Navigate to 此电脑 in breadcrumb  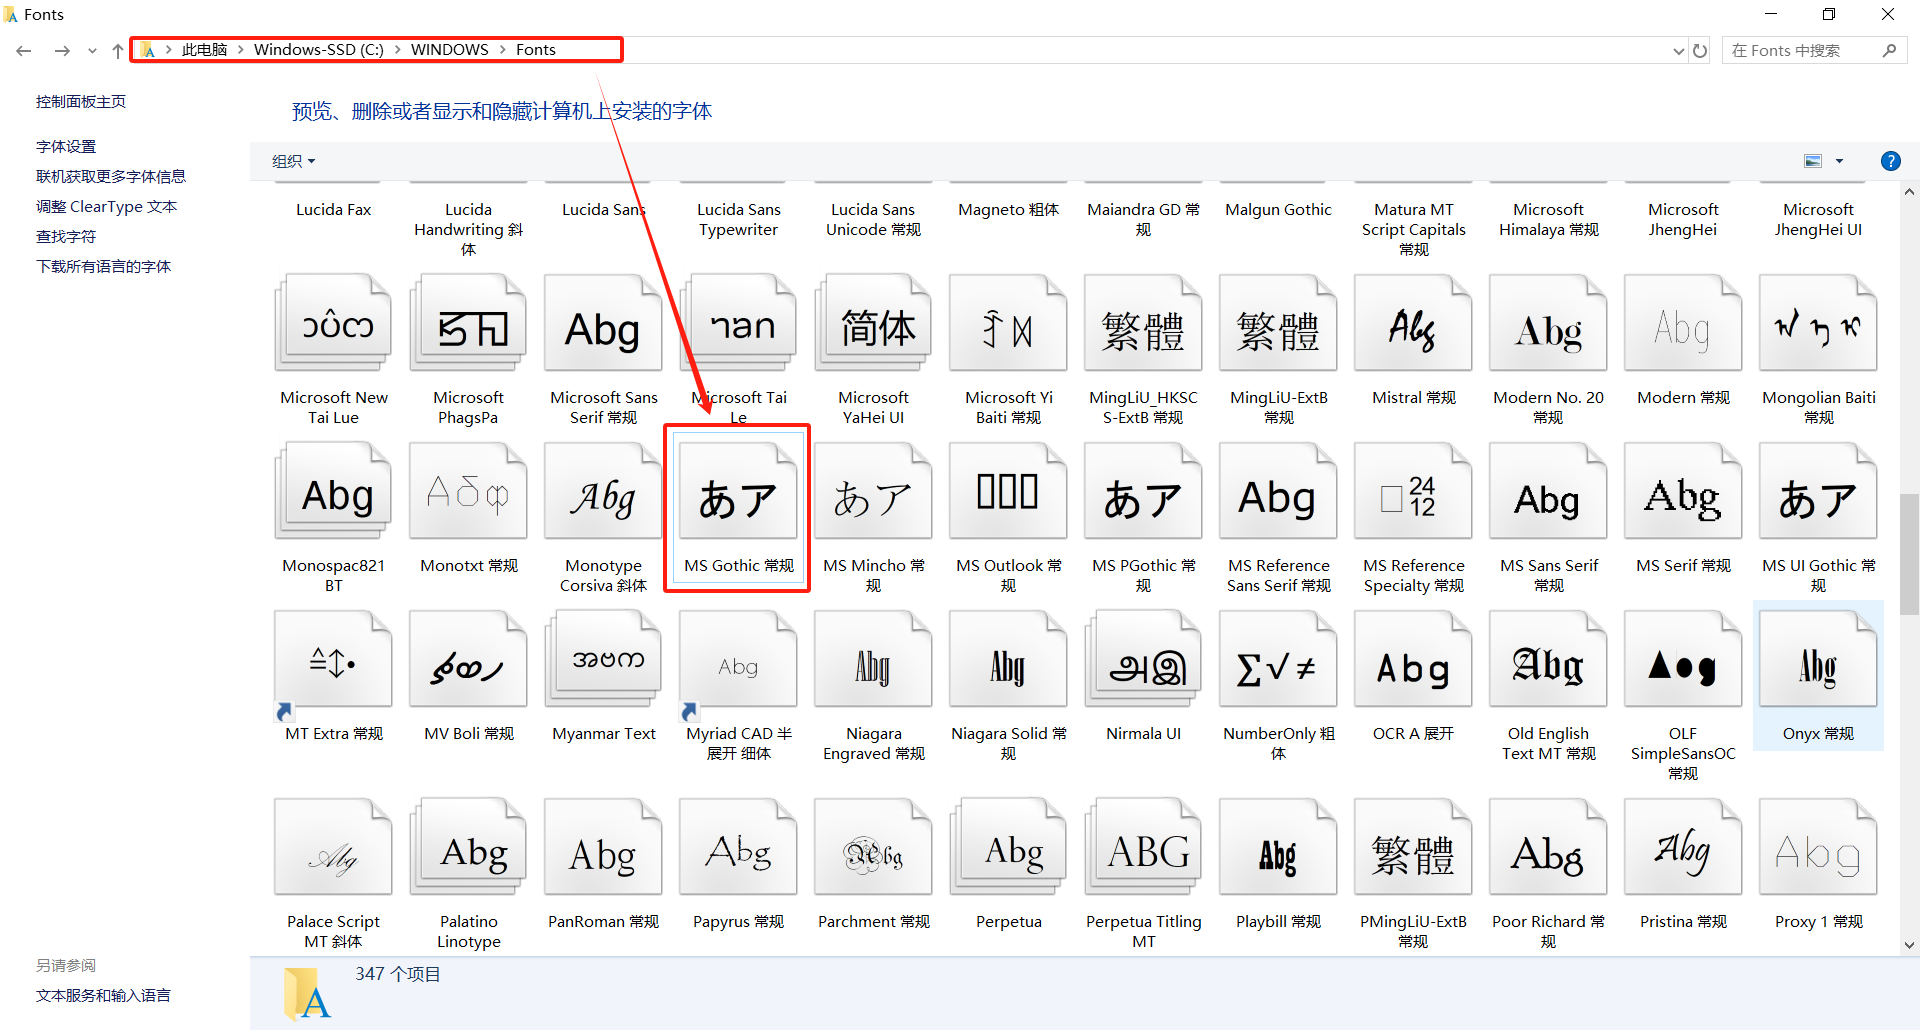pyautogui.click(x=204, y=50)
